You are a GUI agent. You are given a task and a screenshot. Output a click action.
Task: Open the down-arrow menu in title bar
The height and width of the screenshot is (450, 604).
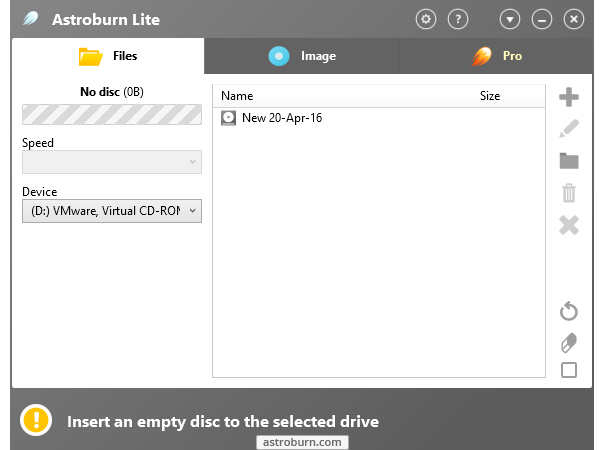coord(510,19)
